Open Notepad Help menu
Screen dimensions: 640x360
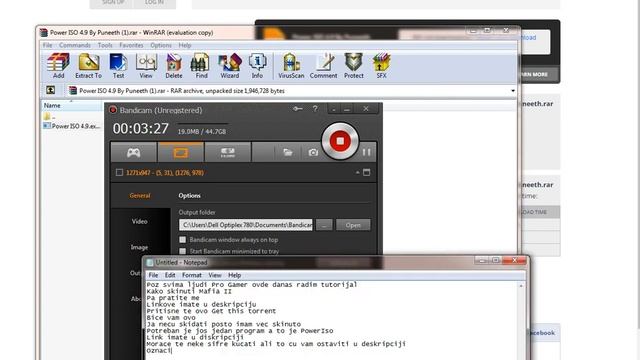[x=234, y=275]
